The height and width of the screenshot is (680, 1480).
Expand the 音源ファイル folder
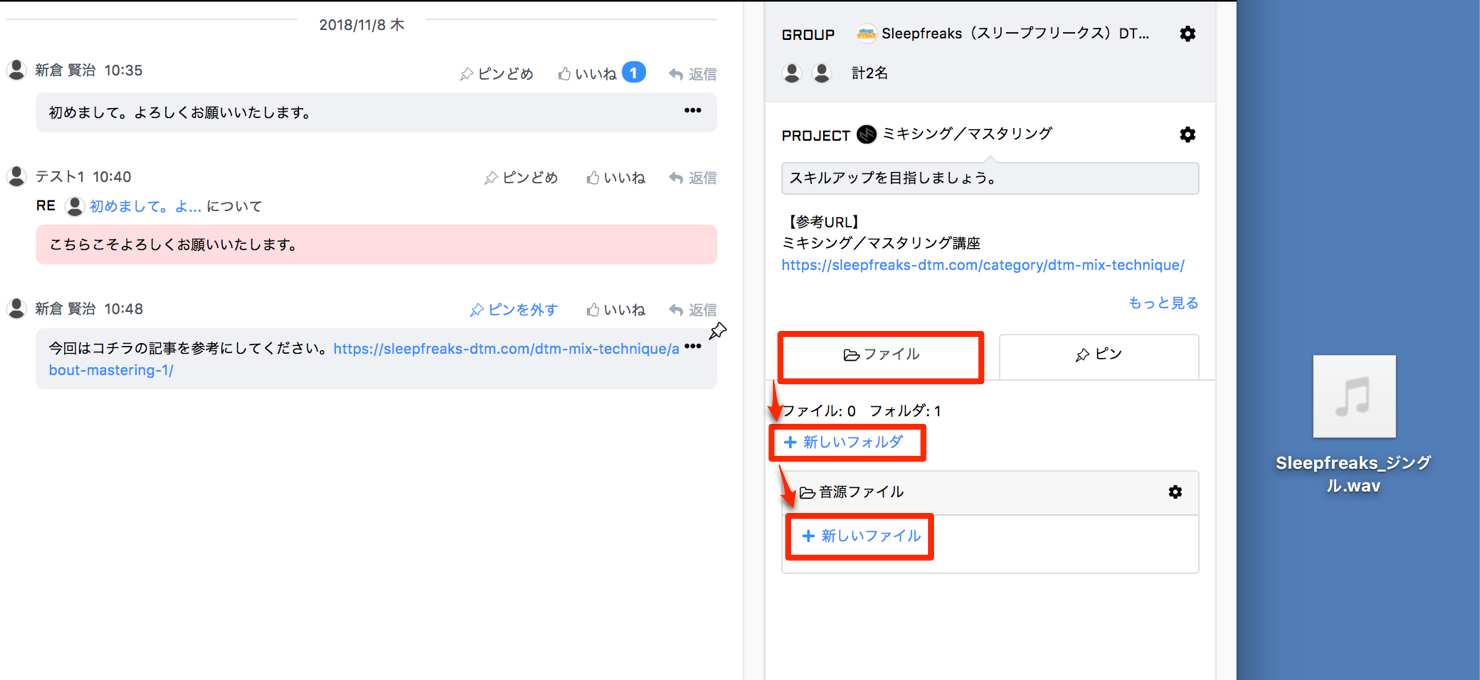coord(851,492)
